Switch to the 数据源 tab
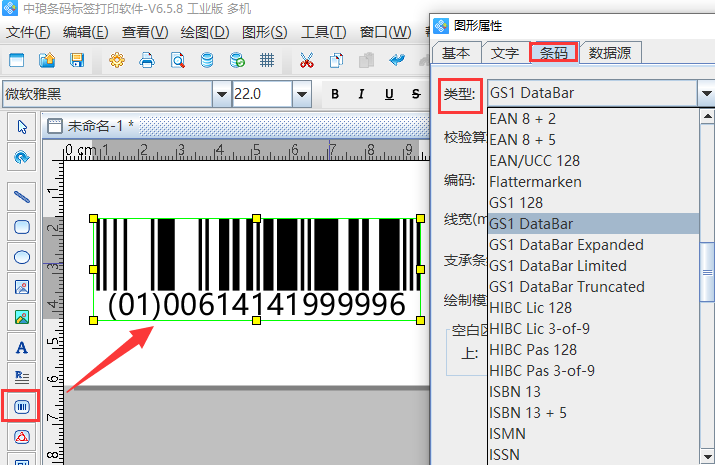715x465 pixels. [614, 52]
